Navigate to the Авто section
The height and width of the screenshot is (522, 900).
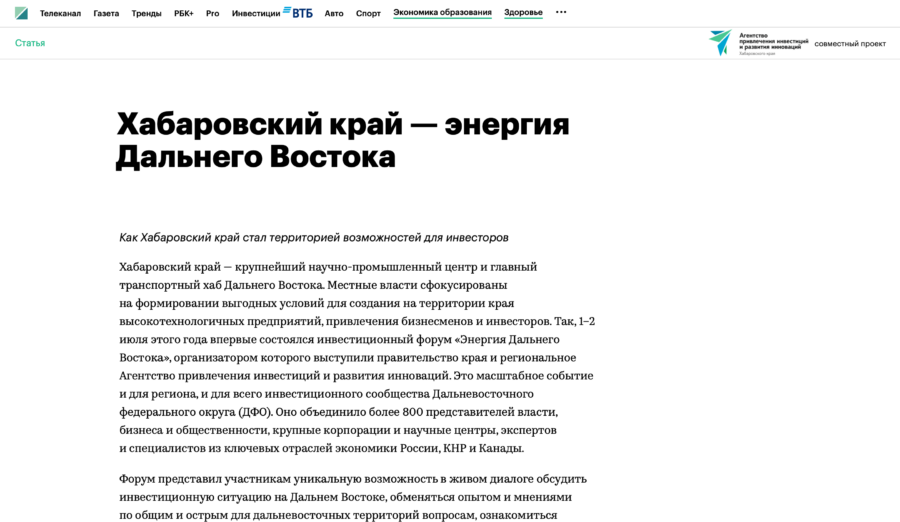click(x=334, y=13)
